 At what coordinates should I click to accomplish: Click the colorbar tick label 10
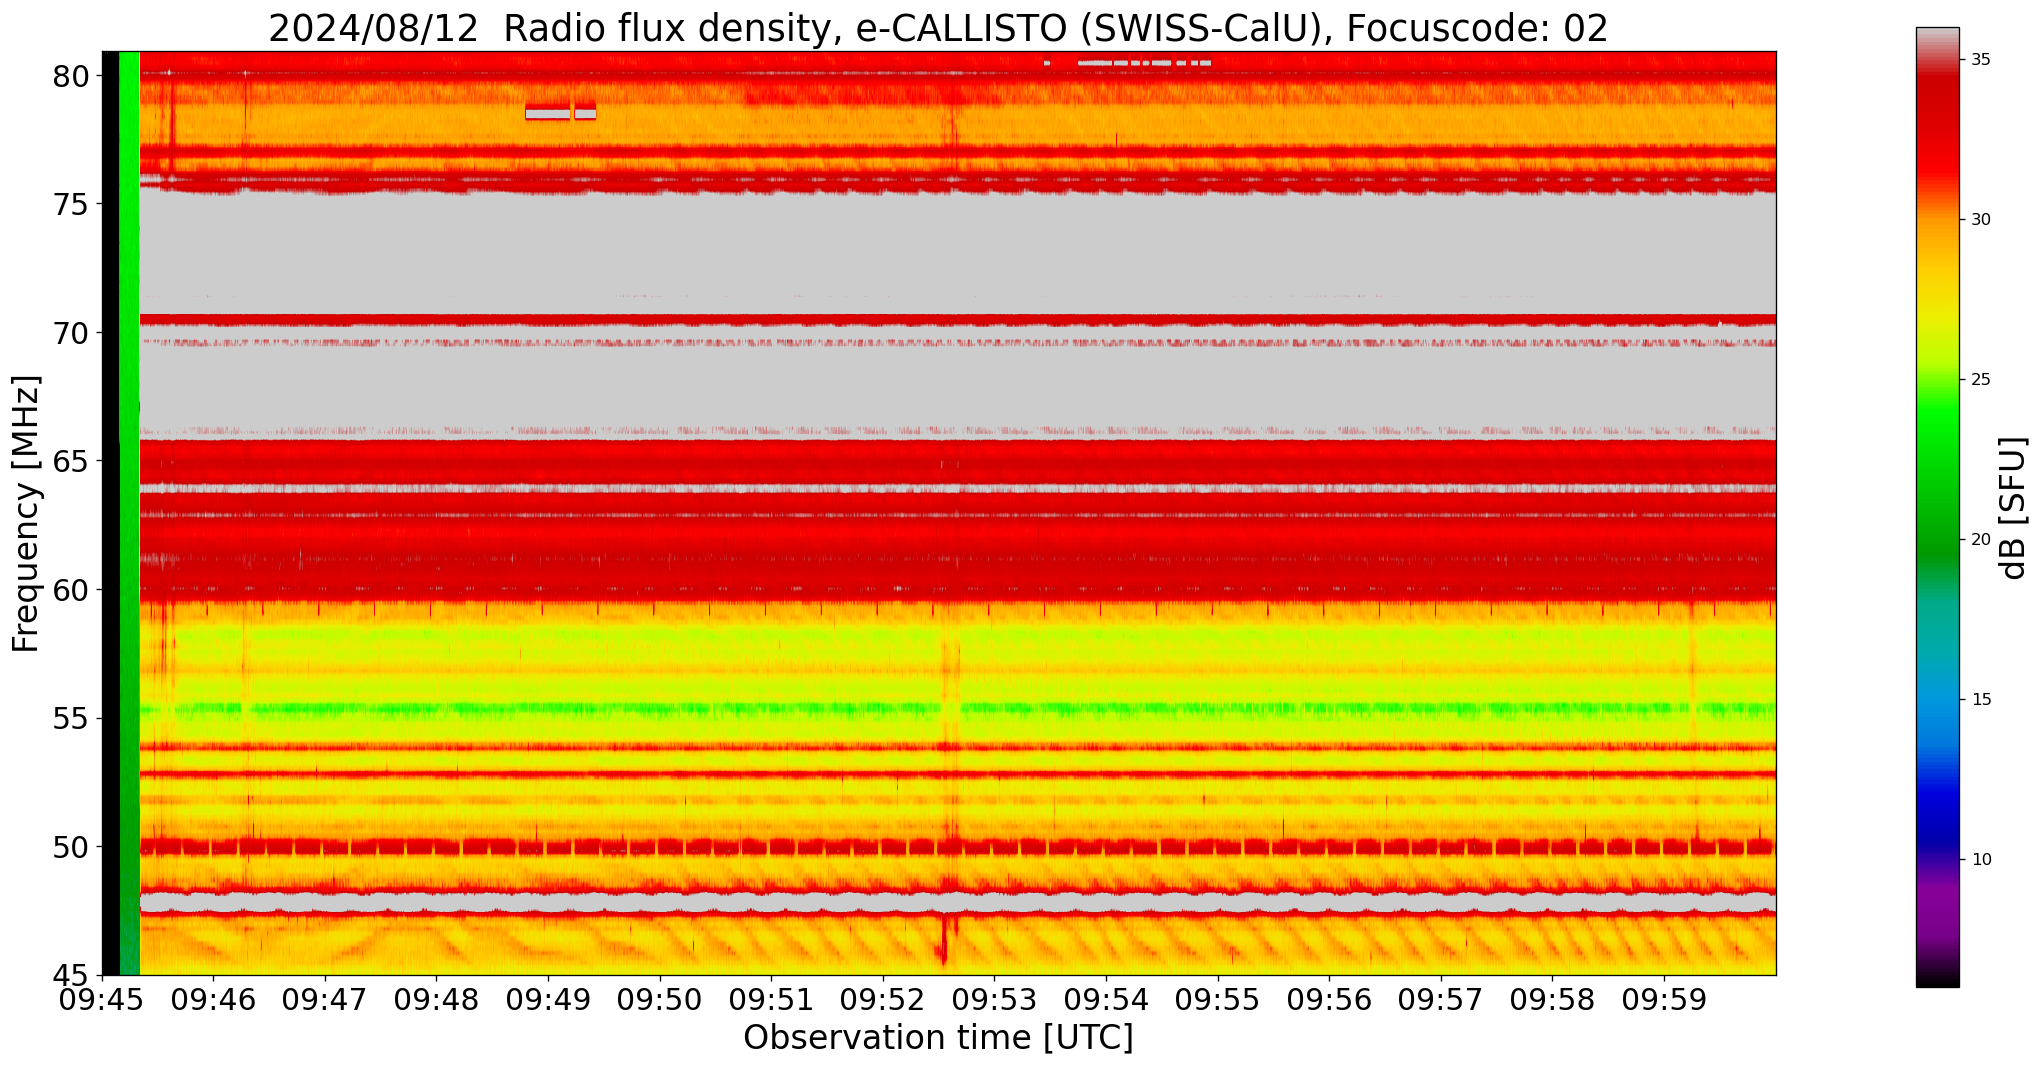[1980, 860]
